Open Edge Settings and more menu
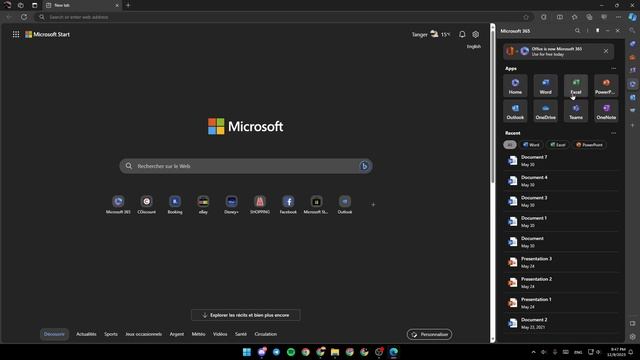640x360 pixels. click(x=618, y=17)
